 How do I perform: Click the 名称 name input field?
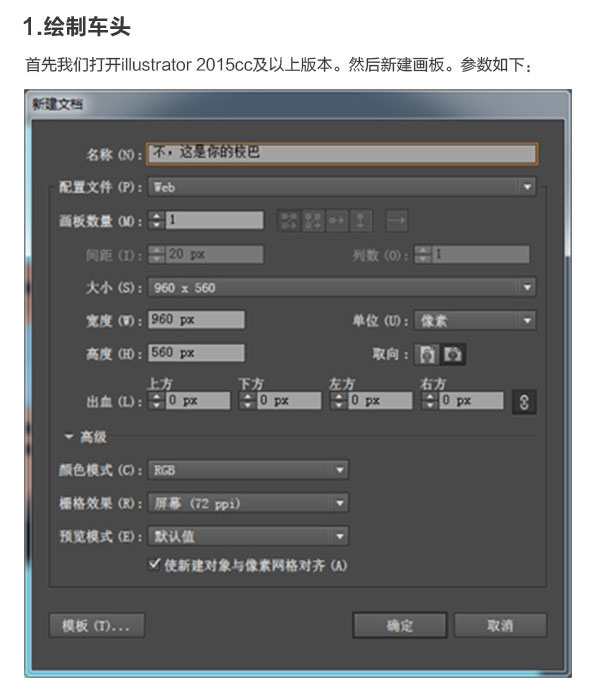pyautogui.click(x=342, y=154)
